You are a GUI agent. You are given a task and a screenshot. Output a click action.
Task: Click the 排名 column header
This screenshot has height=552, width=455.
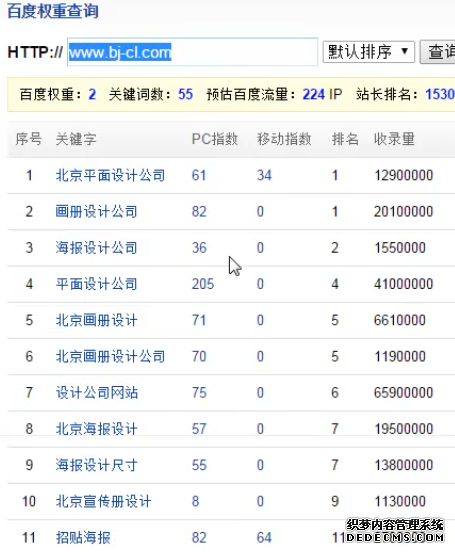pyautogui.click(x=345, y=139)
